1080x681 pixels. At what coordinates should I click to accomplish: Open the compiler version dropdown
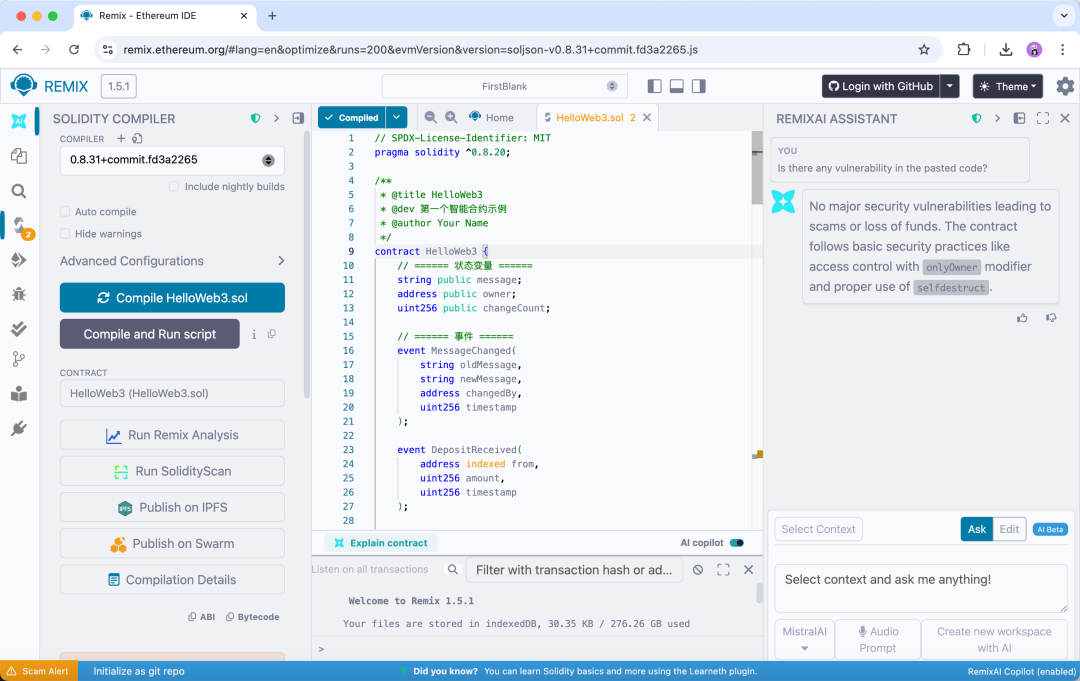click(172, 160)
